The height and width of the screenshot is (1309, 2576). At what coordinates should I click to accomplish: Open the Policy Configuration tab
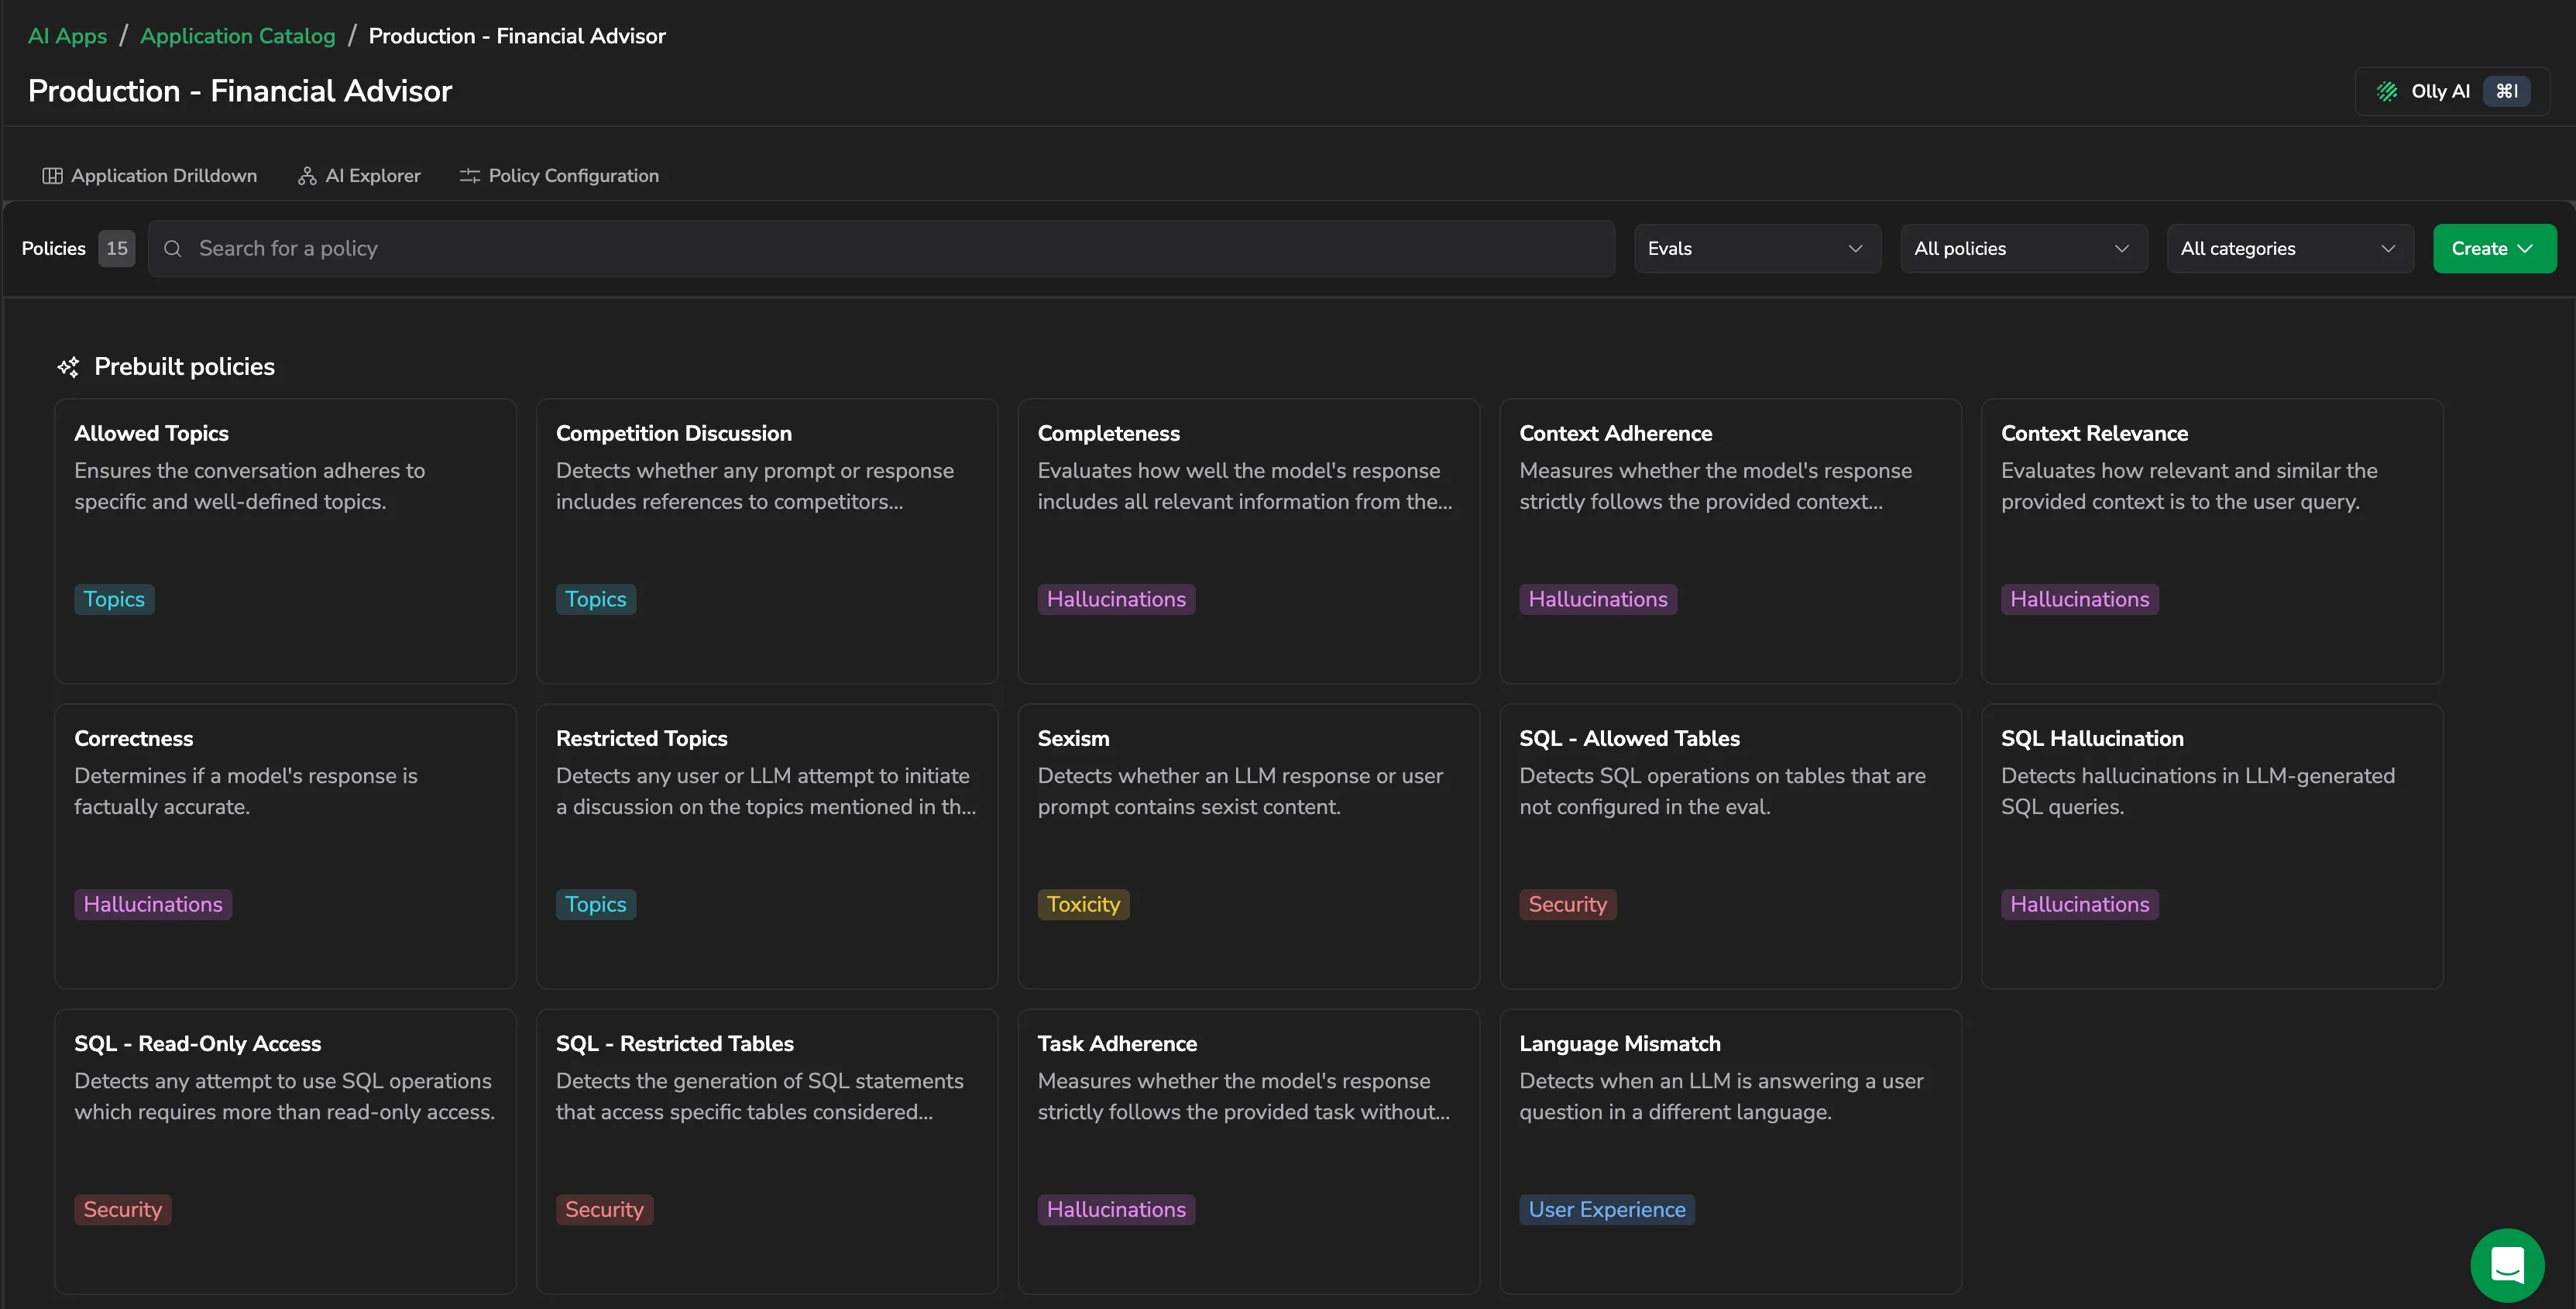(x=559, y=176)
